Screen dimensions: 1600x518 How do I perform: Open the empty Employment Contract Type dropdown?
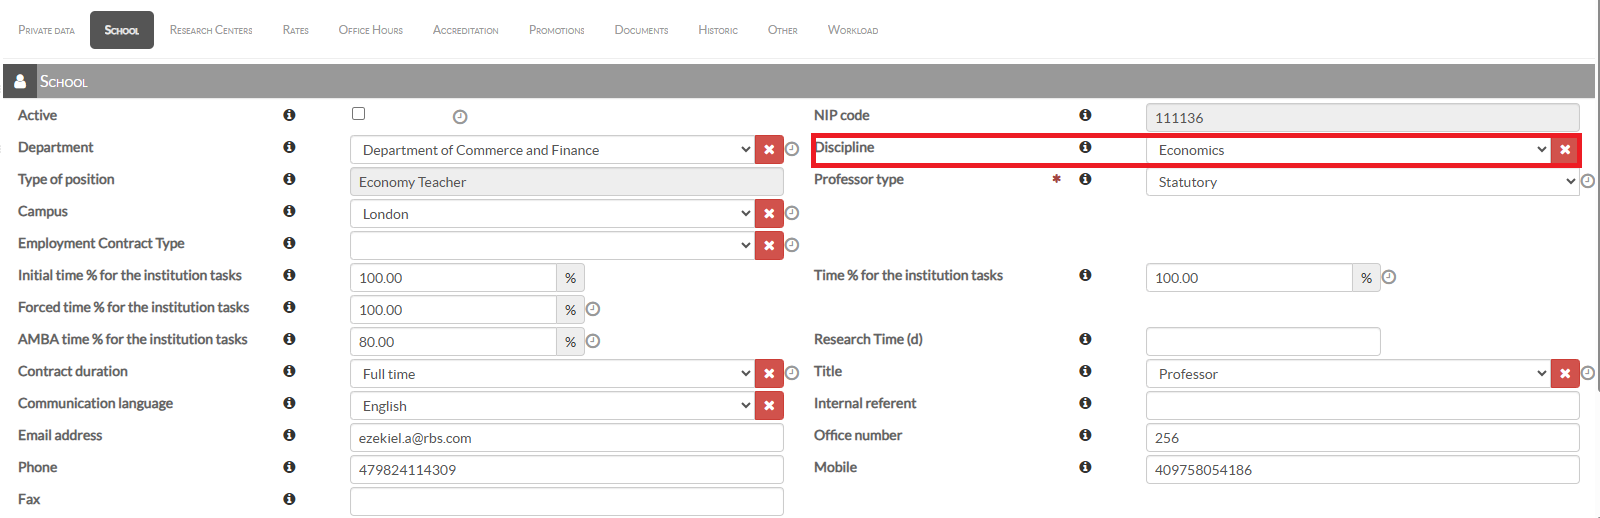(552, 246)
